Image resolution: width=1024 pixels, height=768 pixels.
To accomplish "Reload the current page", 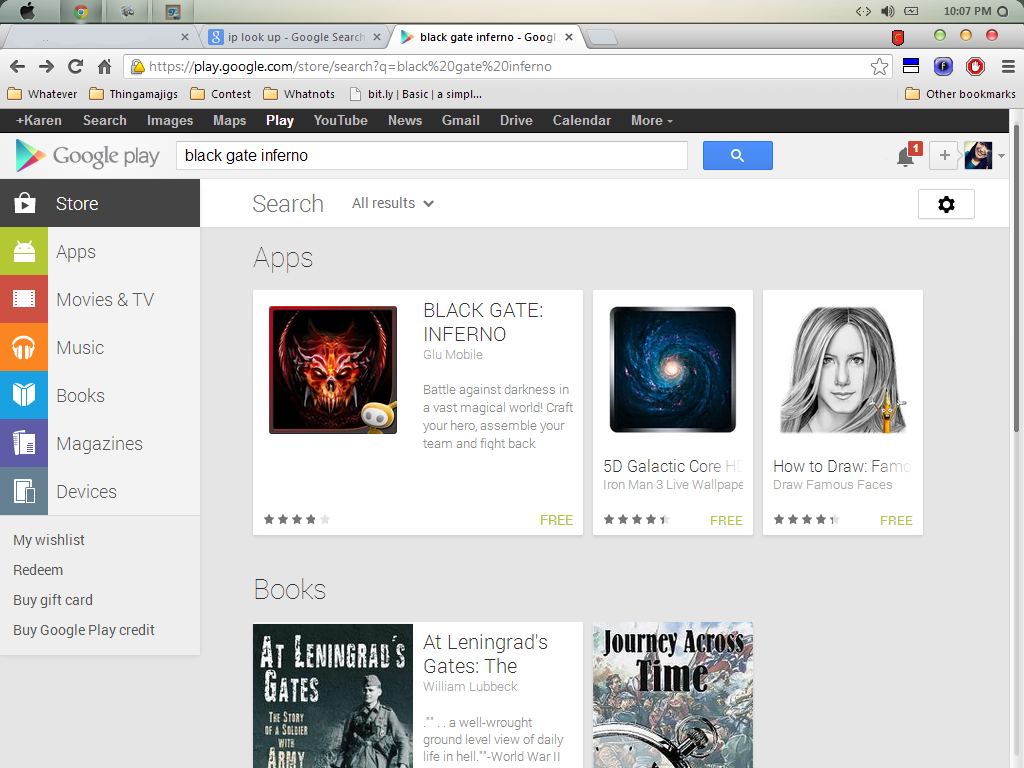I will pos(76,66).
